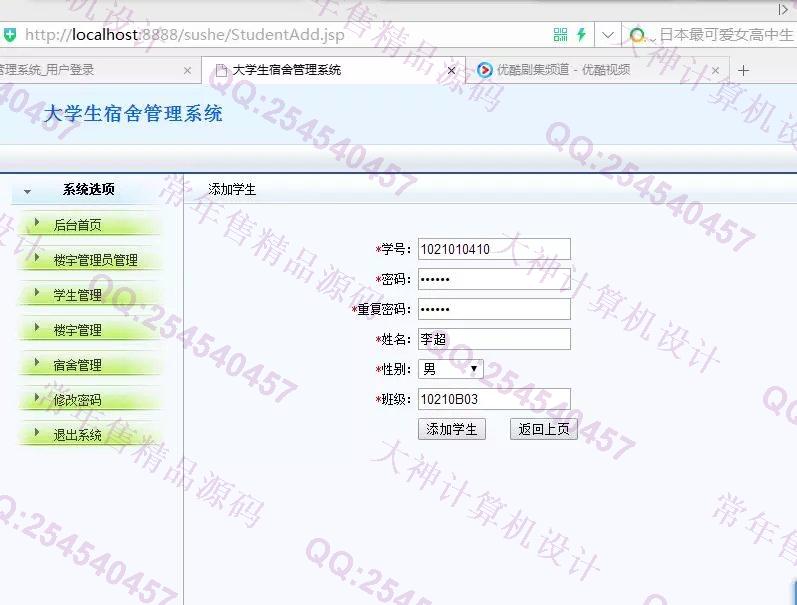Screen dimensions: 797x605
Task: Click the 姓名 input field
Action: coord(494,339)
